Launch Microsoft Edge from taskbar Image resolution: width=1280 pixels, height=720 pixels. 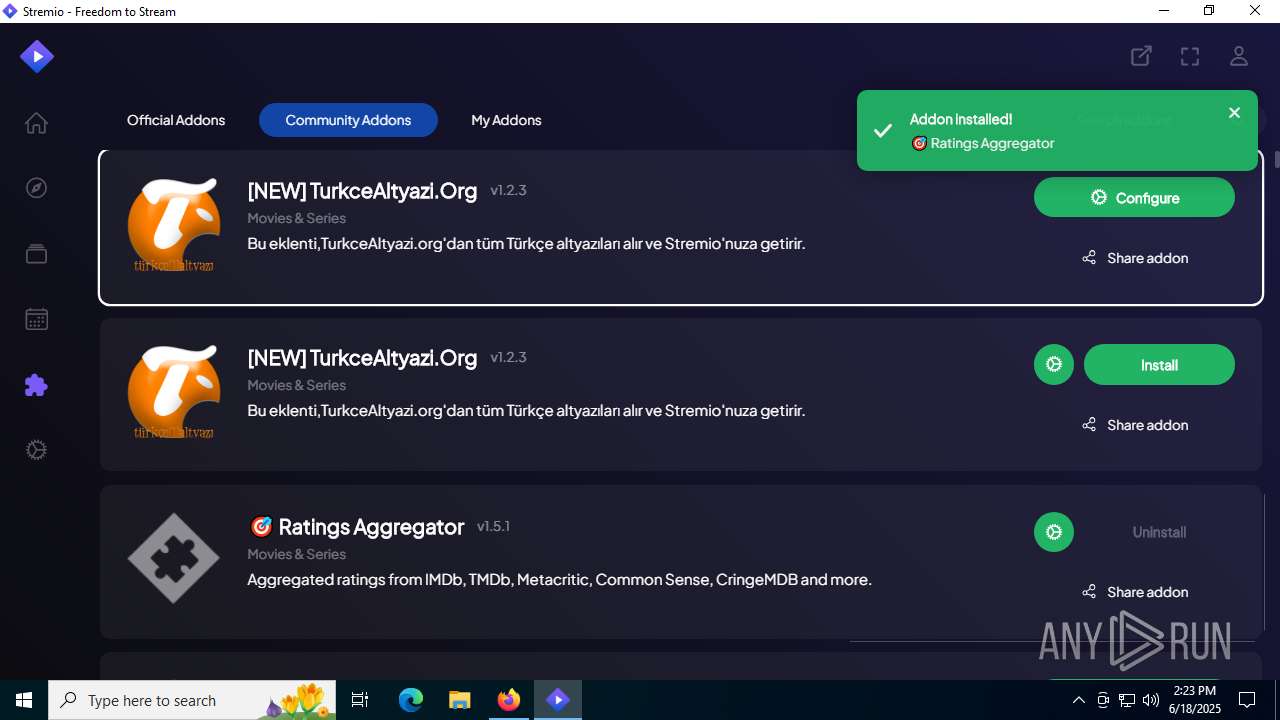tap(411, 700)
